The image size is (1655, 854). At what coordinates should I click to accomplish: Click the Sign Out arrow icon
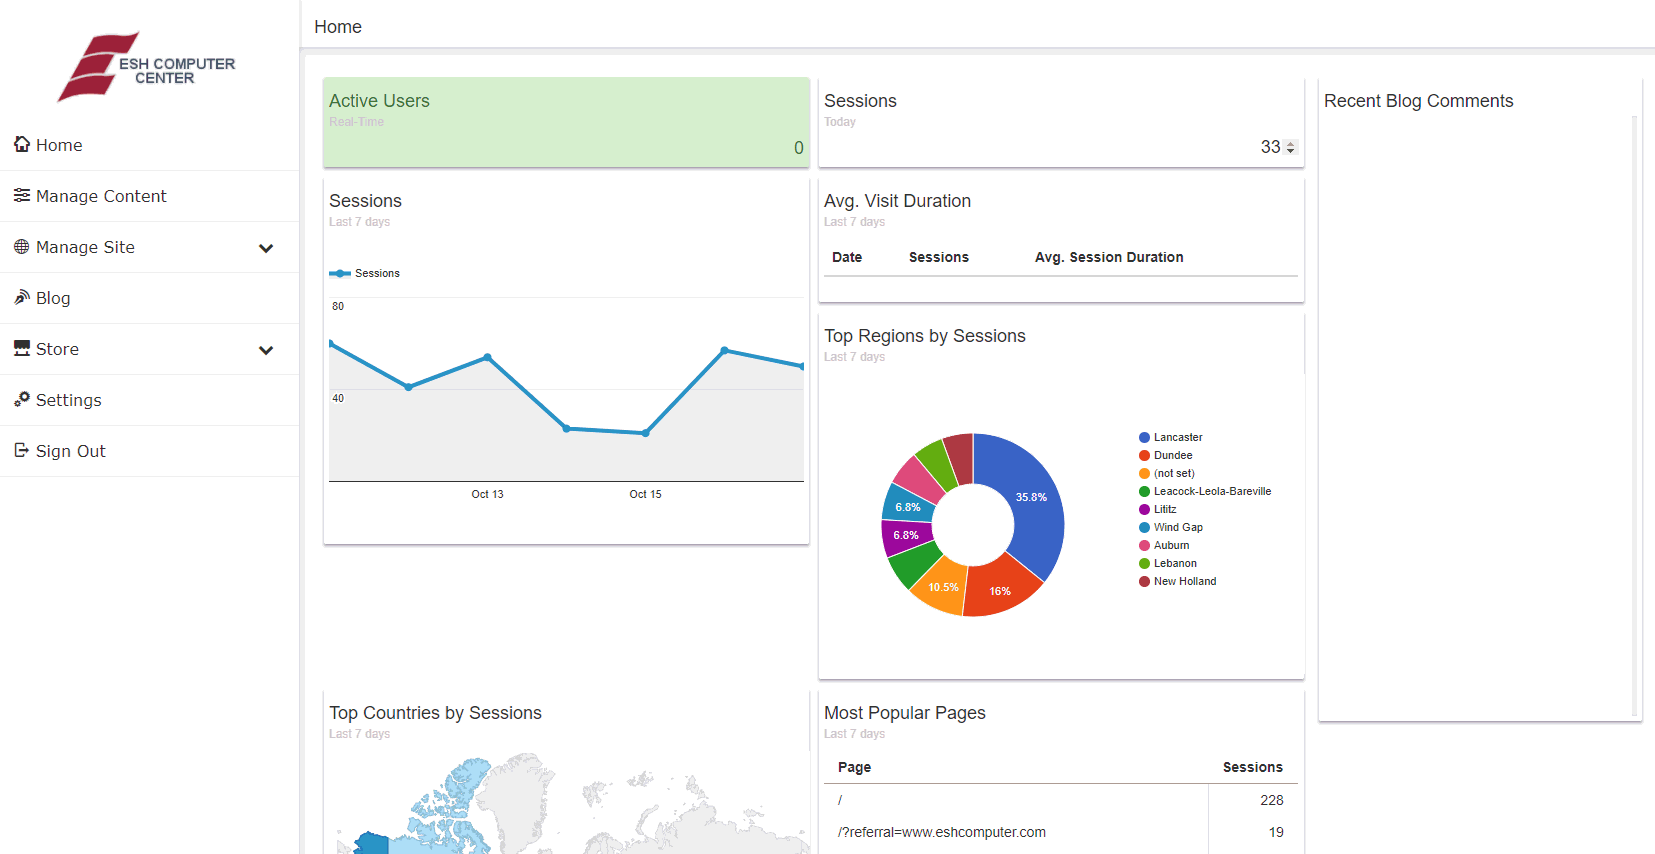pyautogui.click(x=22, y=450)
